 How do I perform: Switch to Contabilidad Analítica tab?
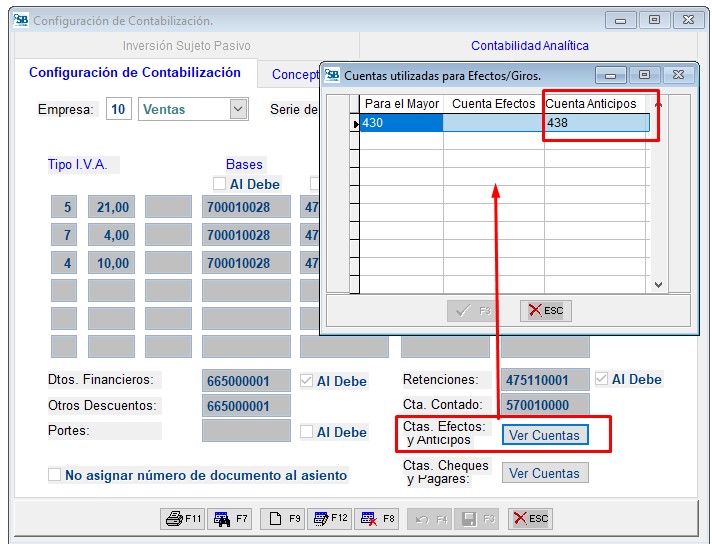pos(529,45)
